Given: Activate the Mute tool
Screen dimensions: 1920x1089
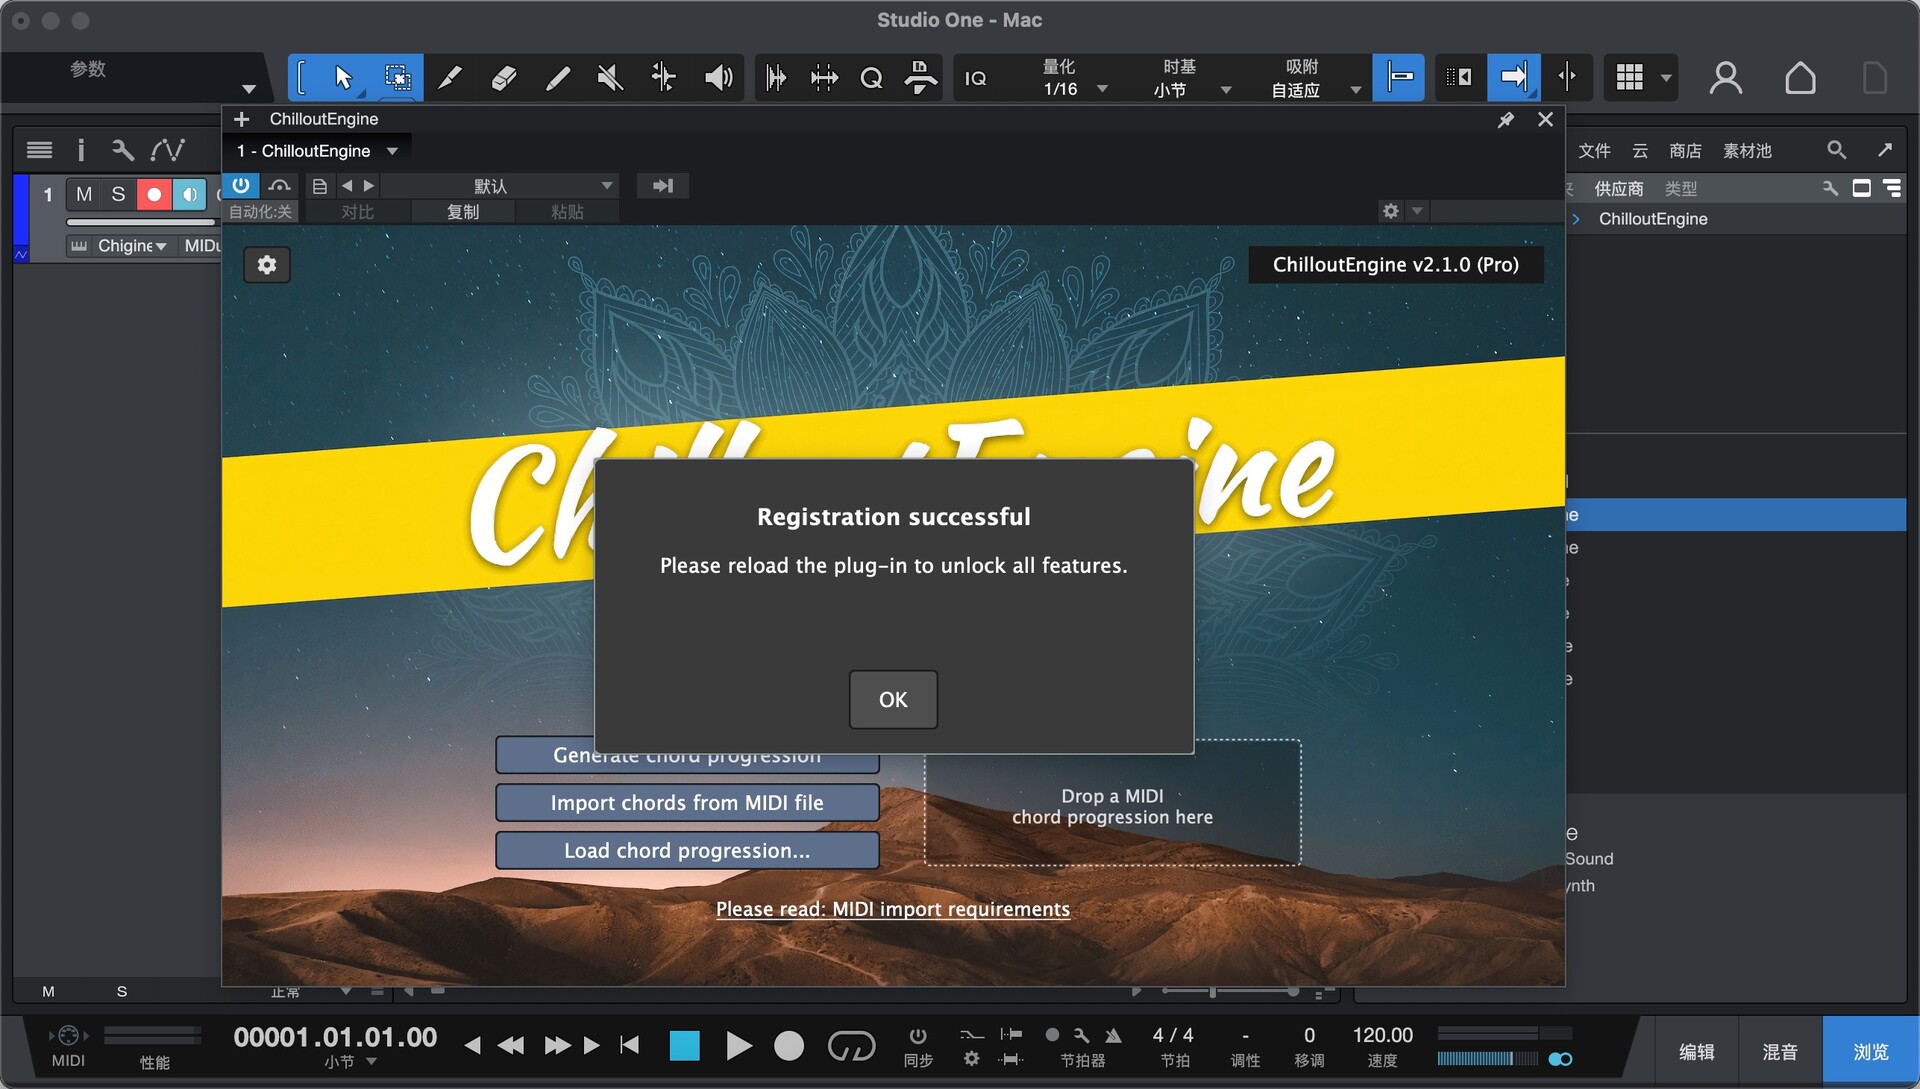Looking at the screenshot, I should coord(610,77).
